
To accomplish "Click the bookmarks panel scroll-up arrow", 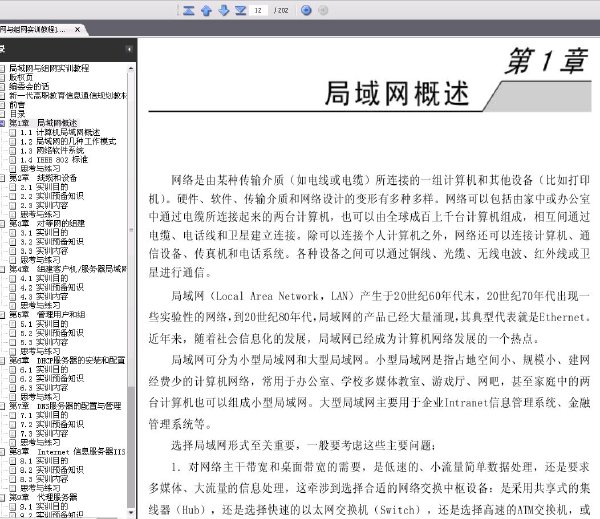I will coord(131,68).
